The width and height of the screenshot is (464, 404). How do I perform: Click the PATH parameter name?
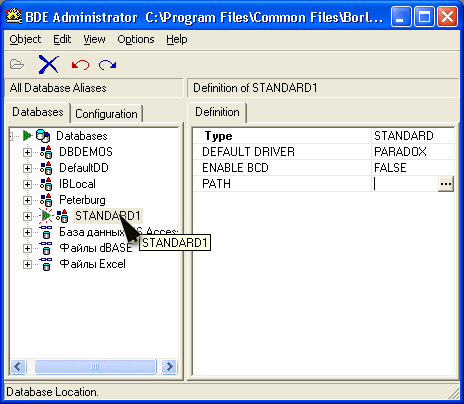(x=216, y=184)
